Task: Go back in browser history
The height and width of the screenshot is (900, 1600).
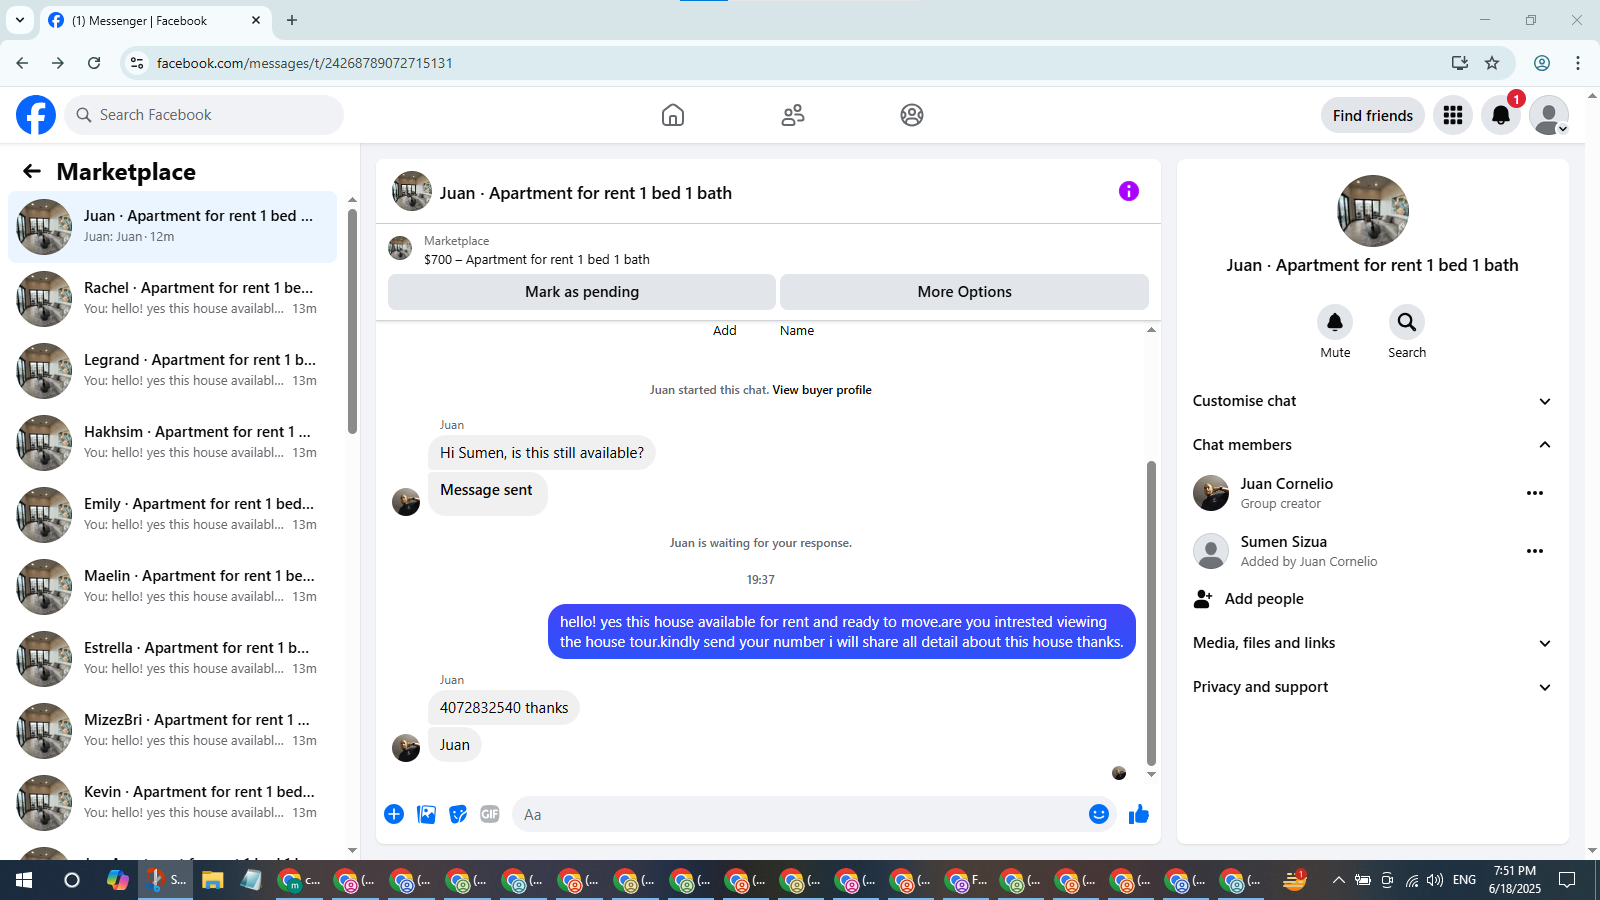Action: coord(22,63)
